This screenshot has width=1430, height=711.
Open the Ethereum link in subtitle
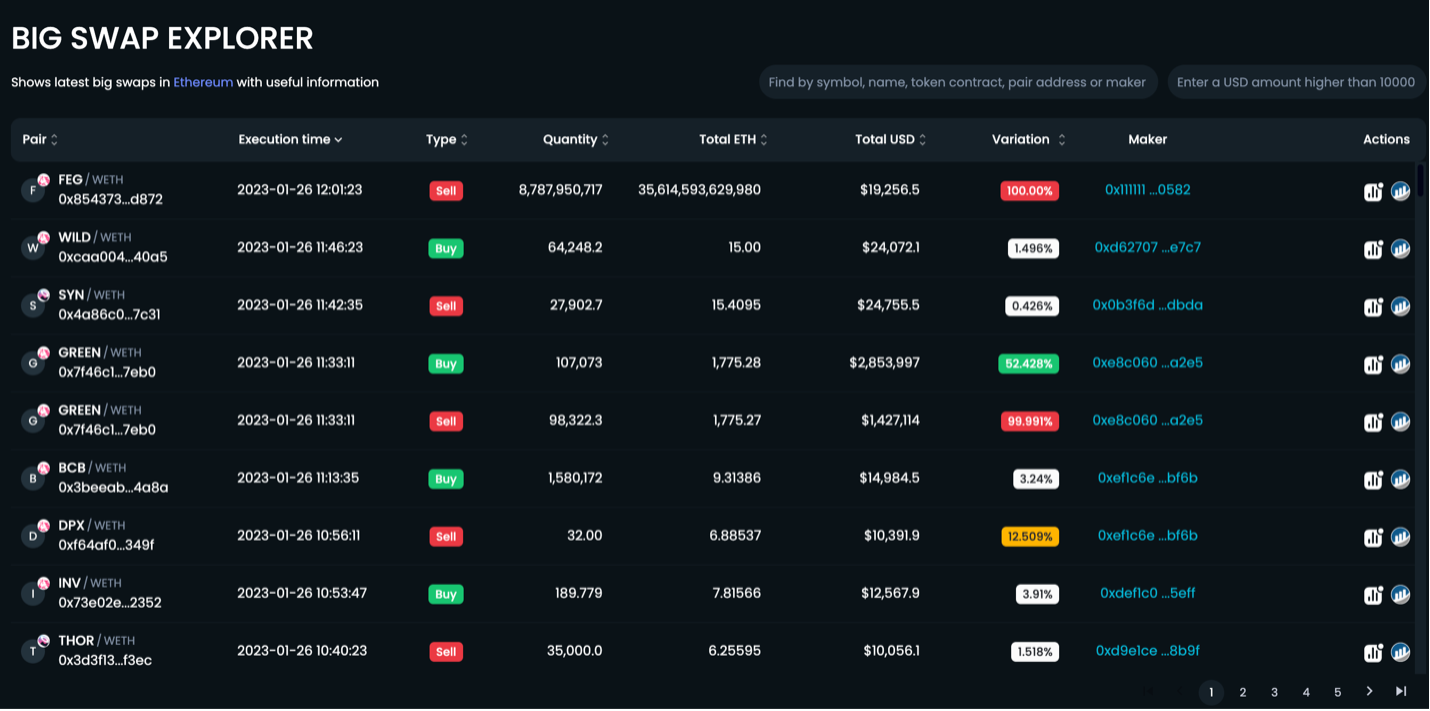click(203, 82)
